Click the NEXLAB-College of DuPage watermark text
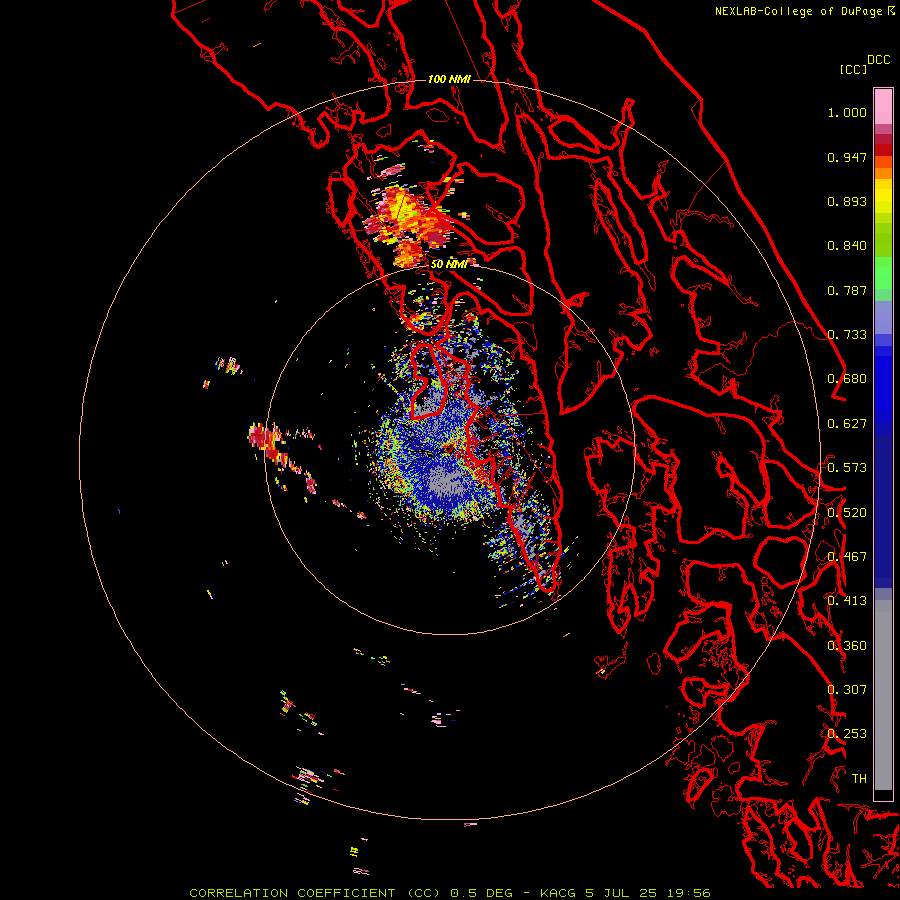 coord(798,11)
